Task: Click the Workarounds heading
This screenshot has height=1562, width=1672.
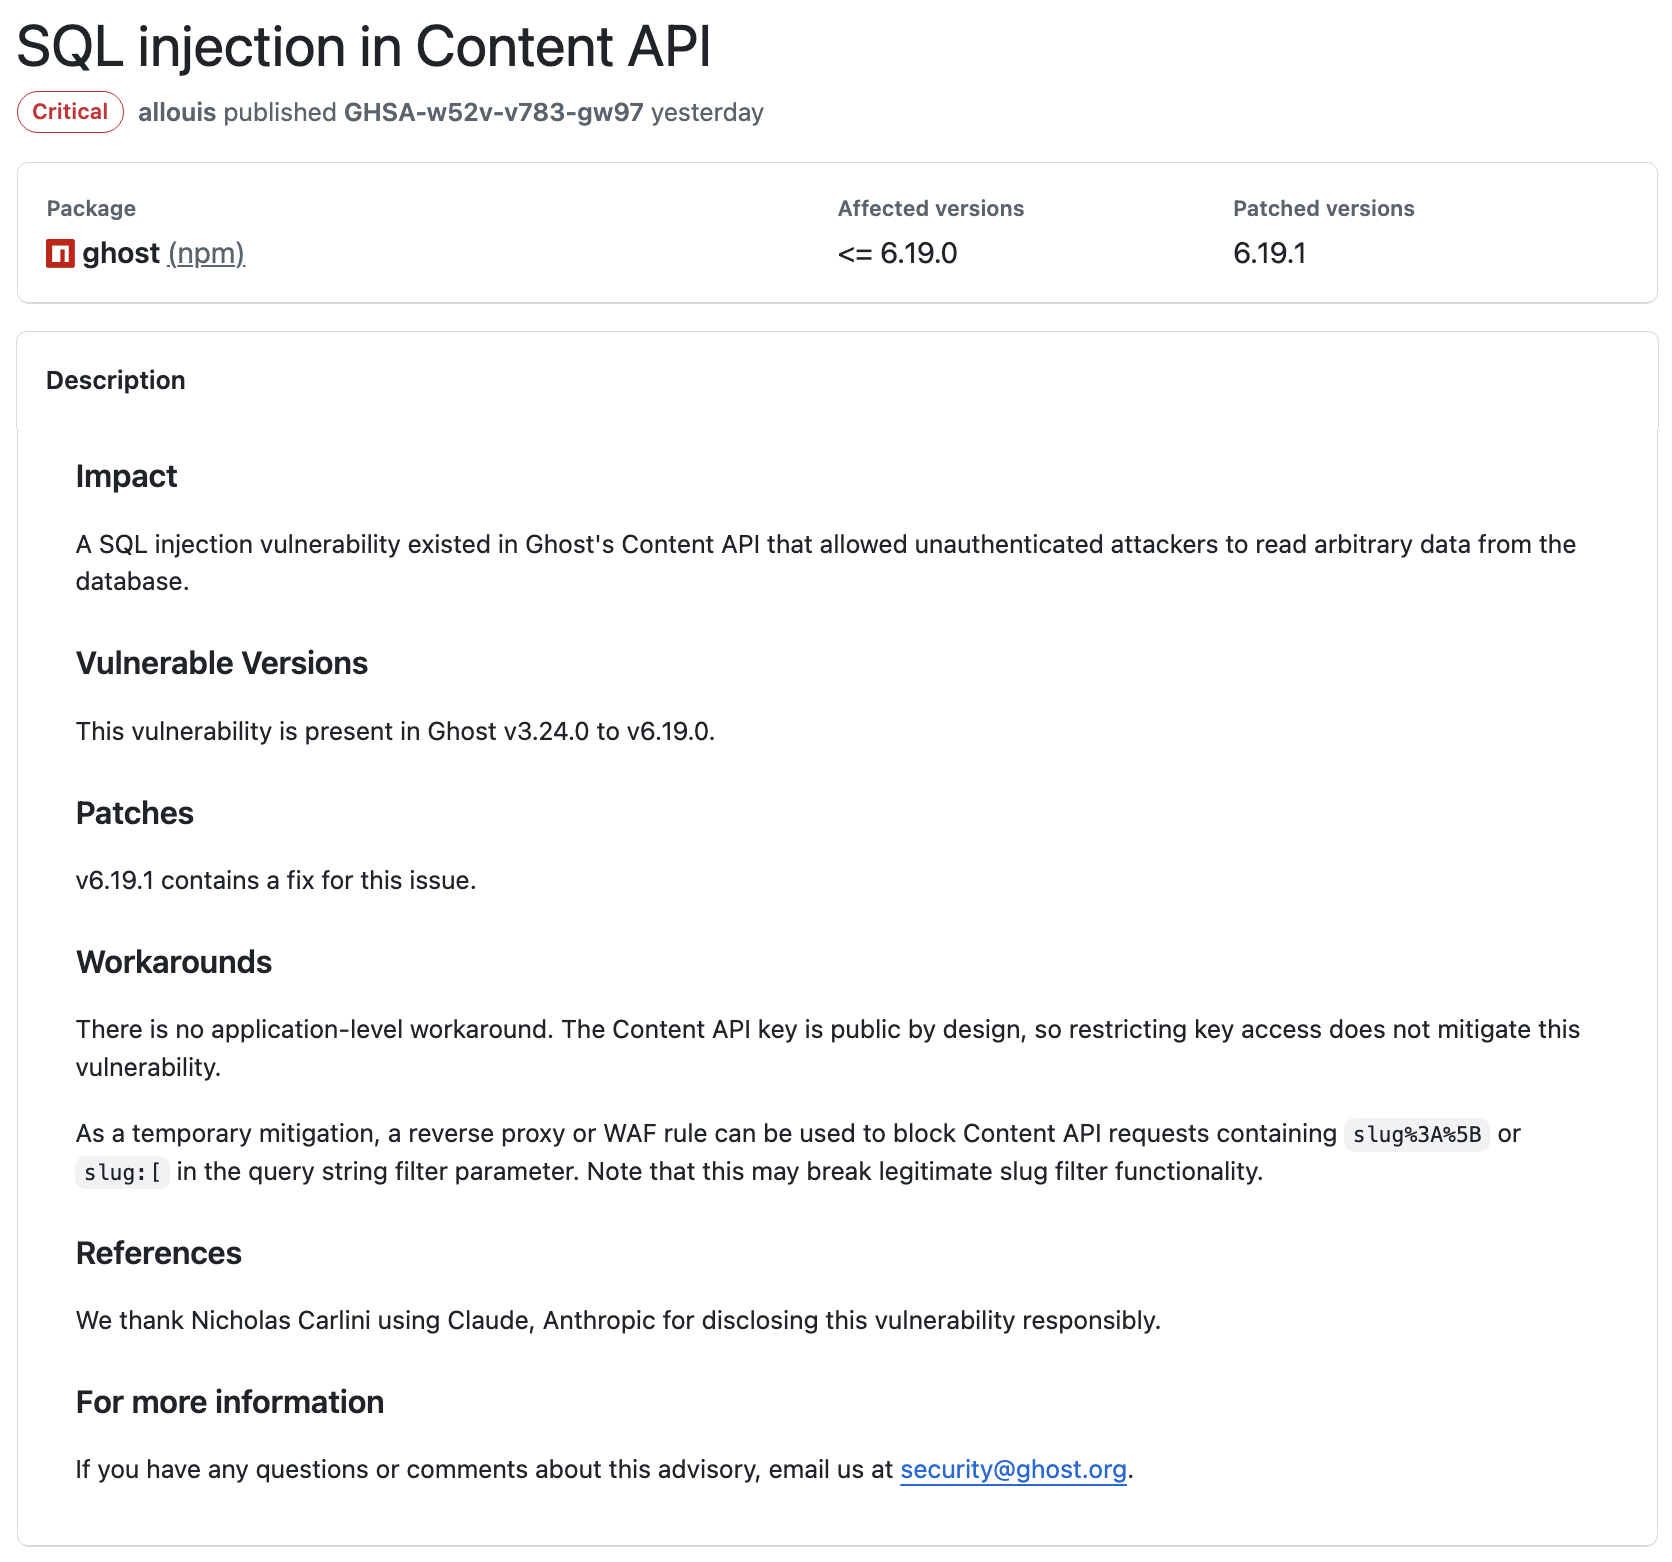Action: [174, 962]
